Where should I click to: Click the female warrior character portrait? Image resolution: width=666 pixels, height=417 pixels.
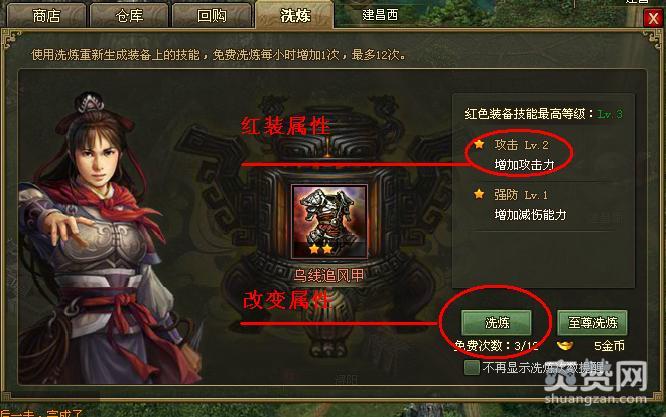[104, 238]
